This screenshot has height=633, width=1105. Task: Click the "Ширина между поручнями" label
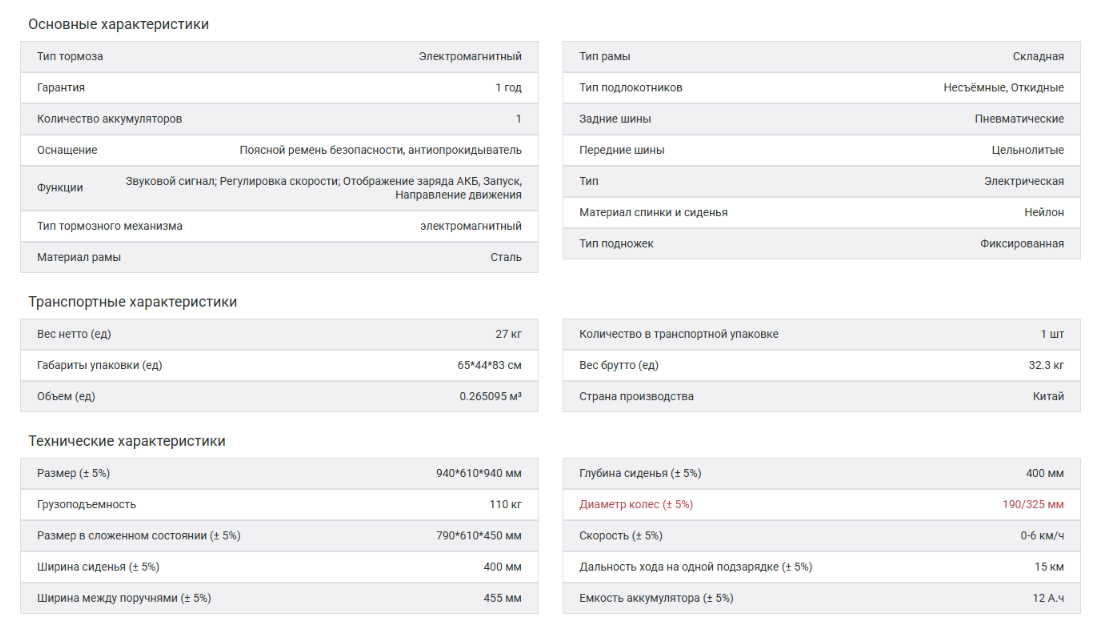point(124,598)
